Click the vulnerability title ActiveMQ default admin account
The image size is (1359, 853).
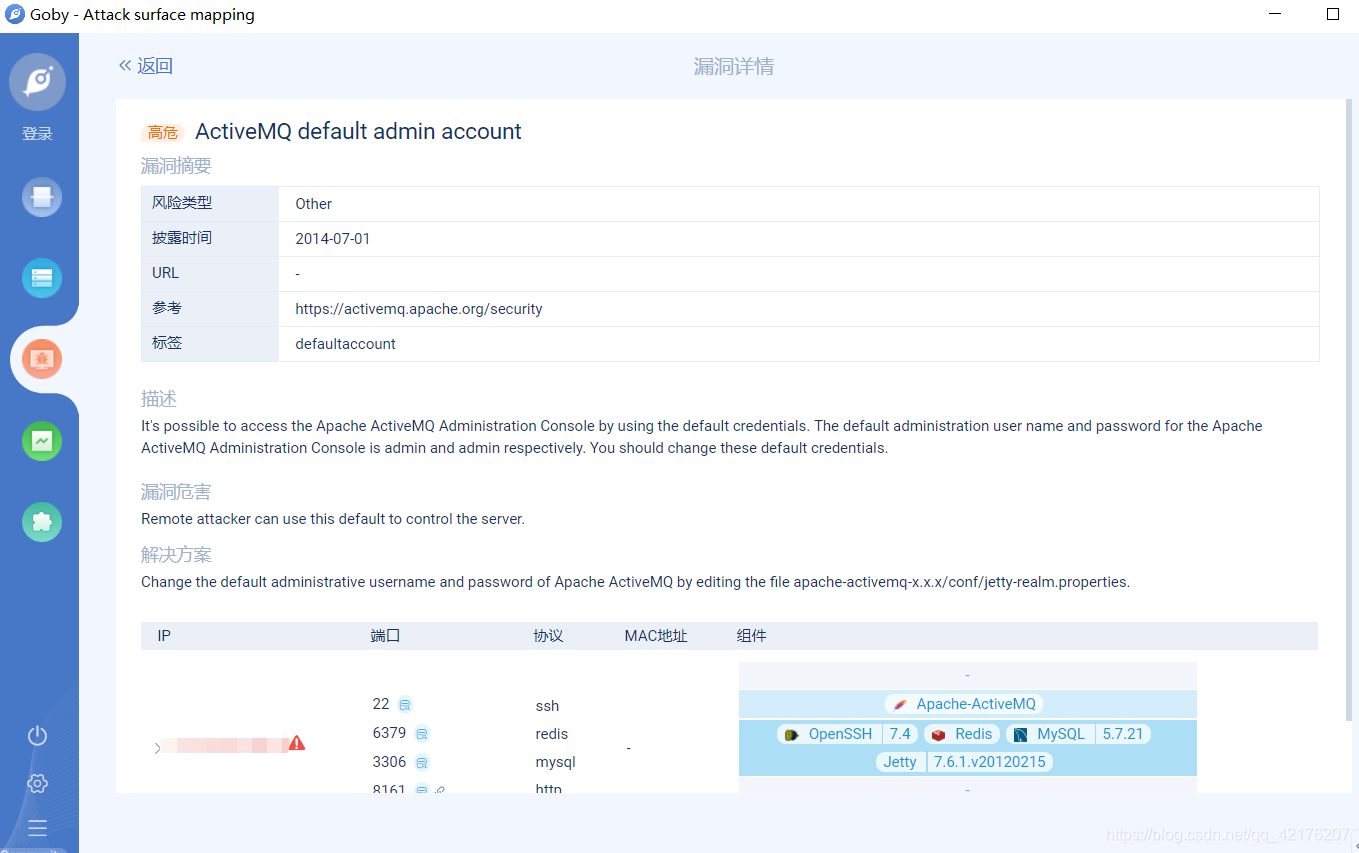point(358,131)
